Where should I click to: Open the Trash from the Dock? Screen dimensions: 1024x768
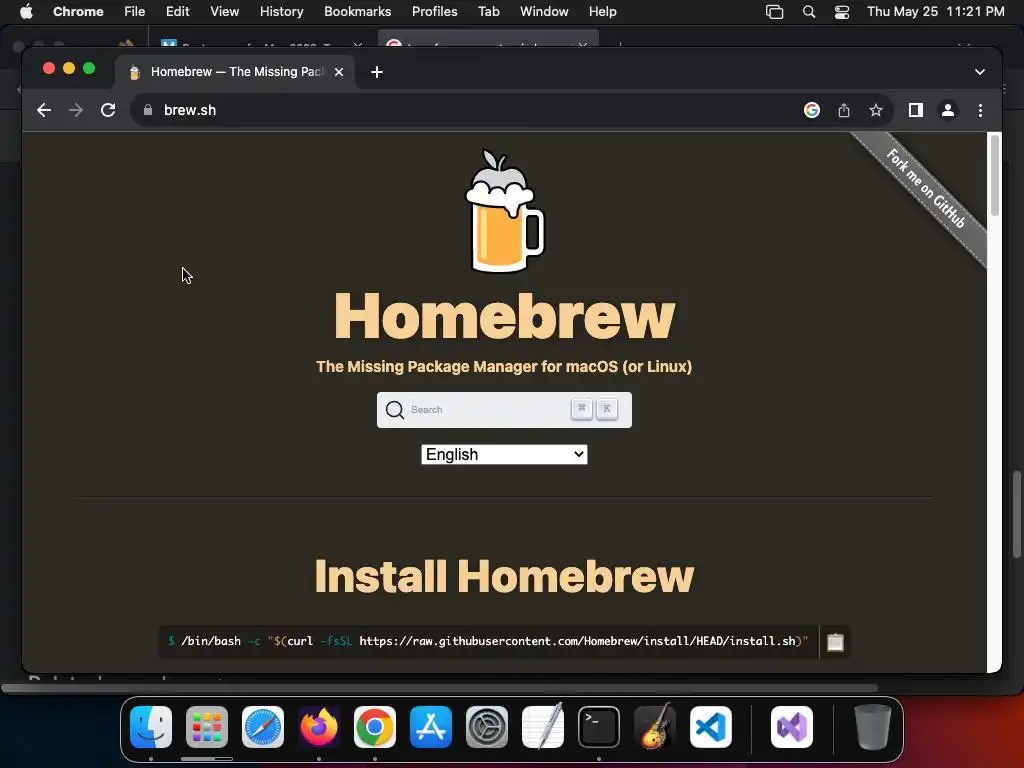pos(873,727)
